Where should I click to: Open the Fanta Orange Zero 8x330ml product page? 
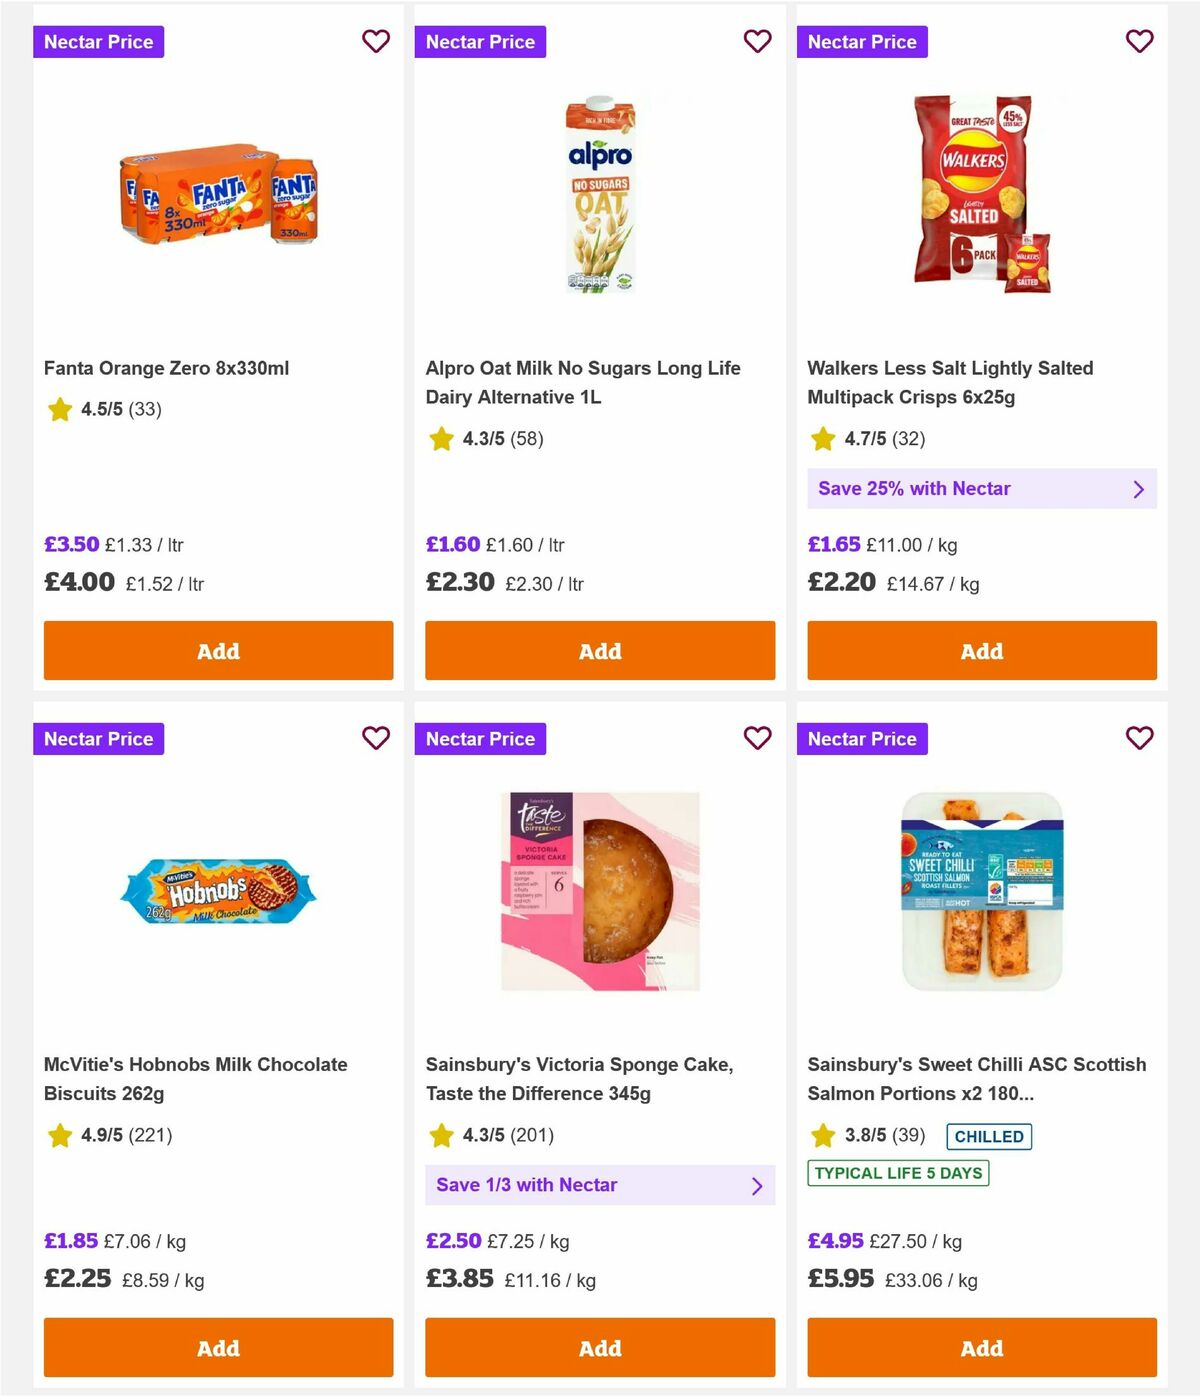coord(166,367)
